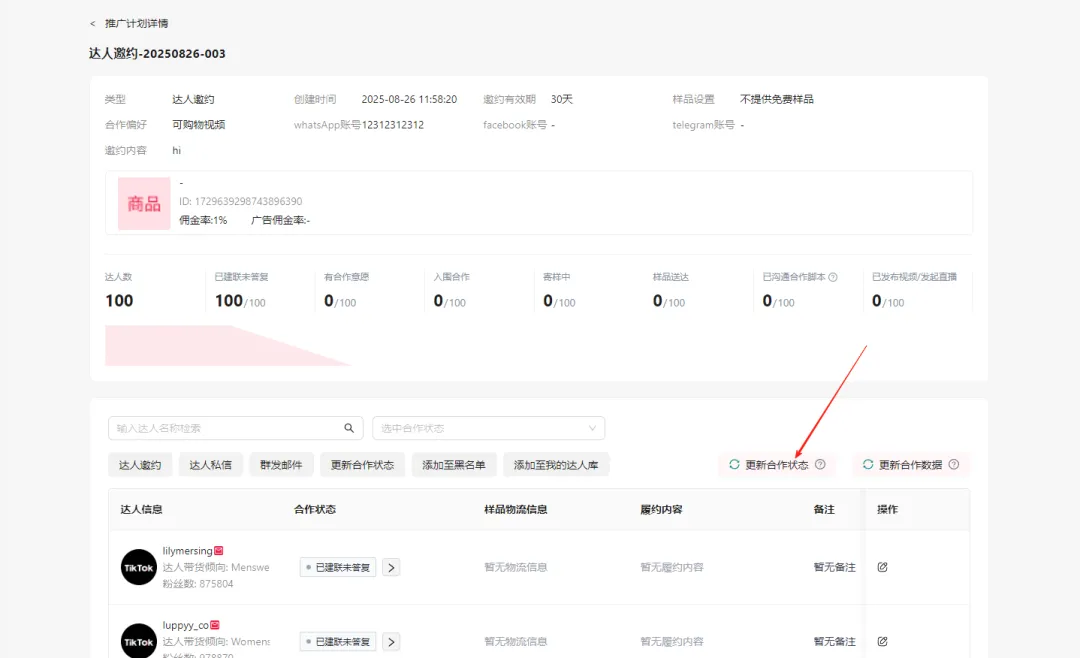Click the 不提供免费样品 sample setting value
Screen dimensions: 1080x658
pos(776,99)
